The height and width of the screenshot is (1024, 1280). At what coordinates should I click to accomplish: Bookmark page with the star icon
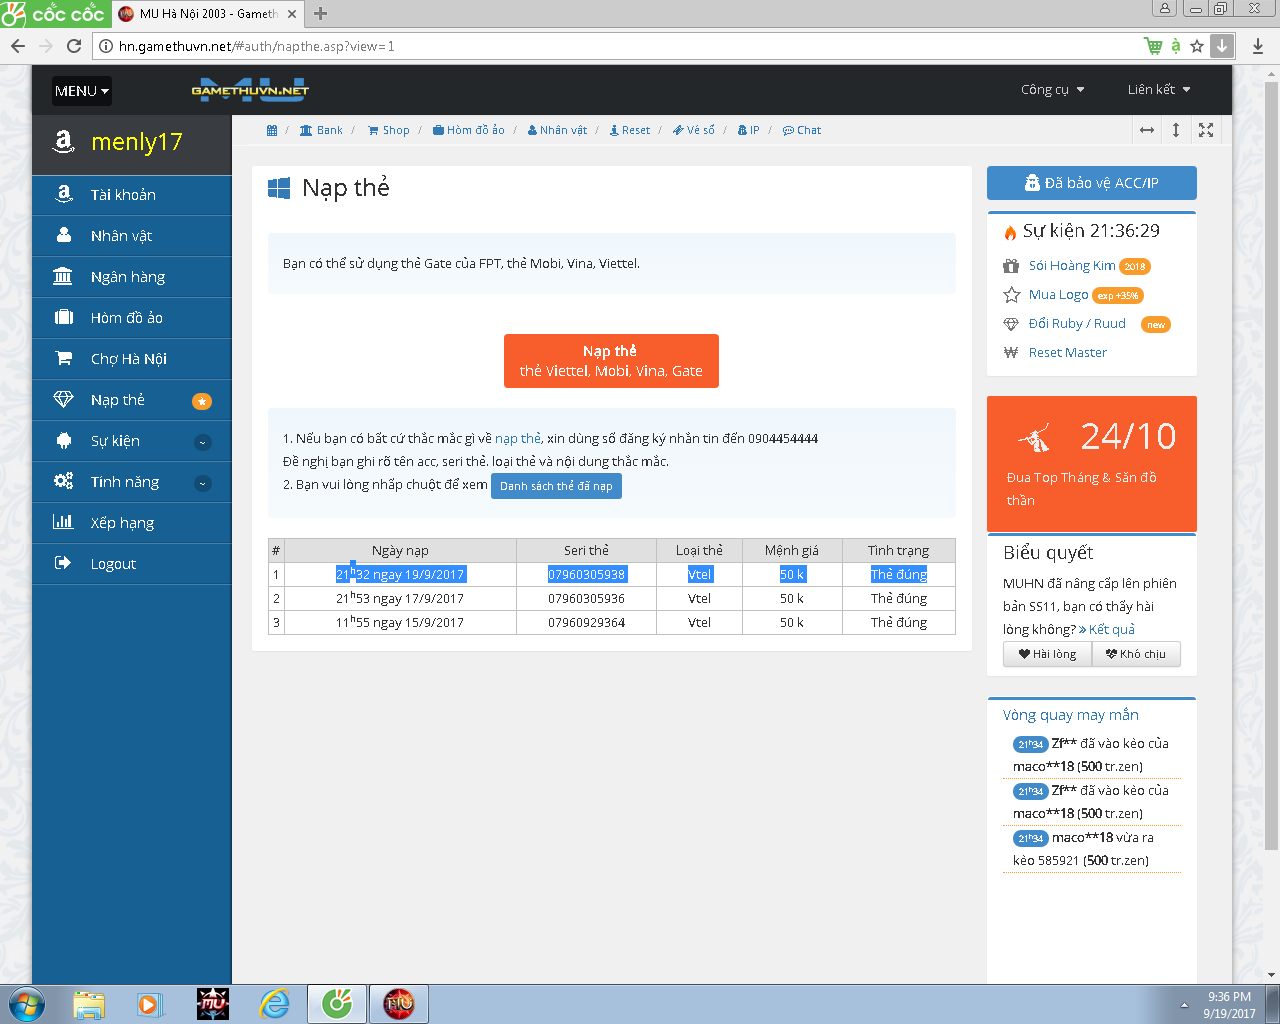1197,46
